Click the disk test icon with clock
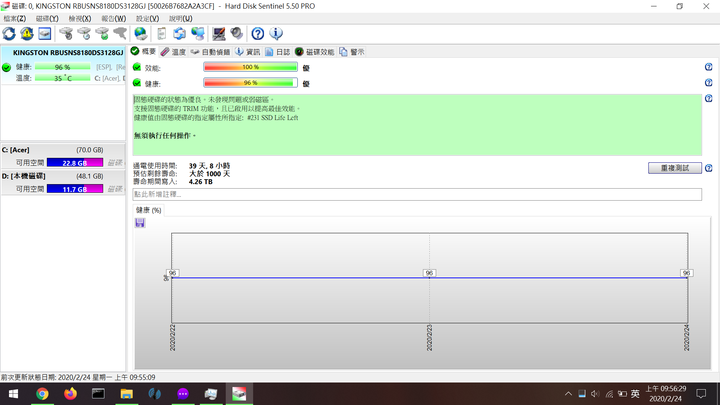Image resolution: width=720 pixels, height=405 pixels. tap(84, 34)
